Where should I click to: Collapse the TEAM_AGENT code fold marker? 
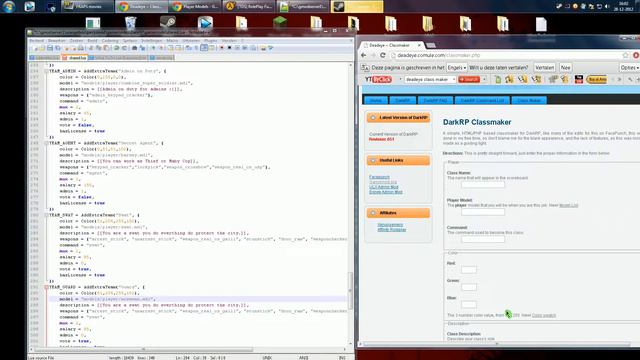pyautogui.click(x=47, y=143)
